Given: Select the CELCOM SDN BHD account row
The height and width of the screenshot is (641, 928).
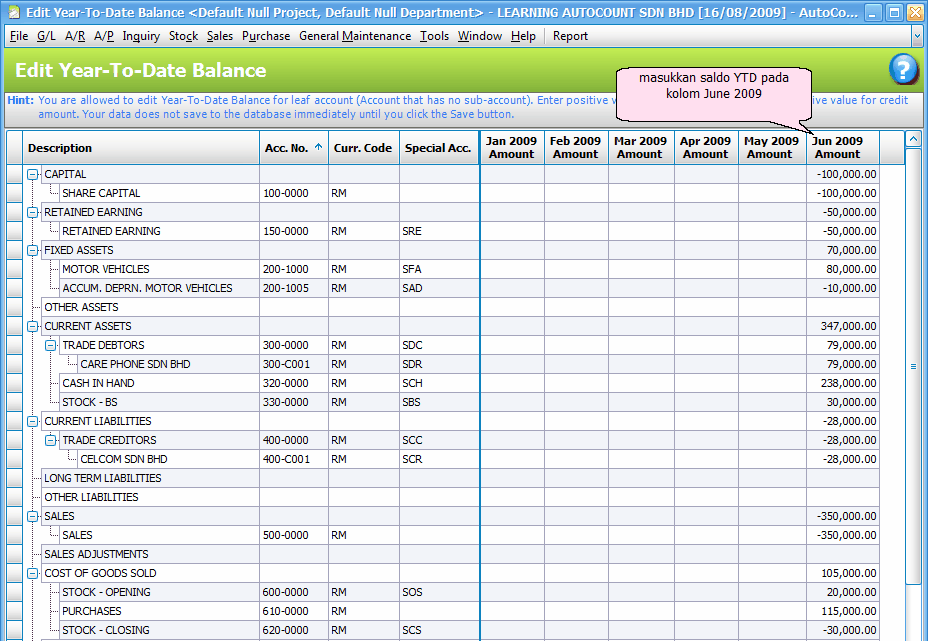Looking at the screenshot, I should pyautogui.click(x=123, y=459).
